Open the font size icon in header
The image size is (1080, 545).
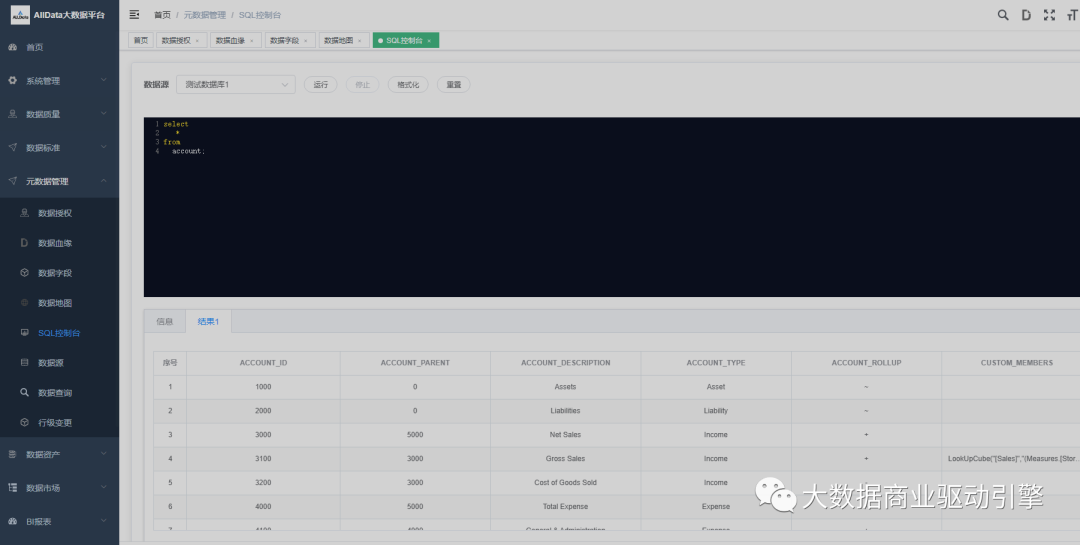(1072, 15)
